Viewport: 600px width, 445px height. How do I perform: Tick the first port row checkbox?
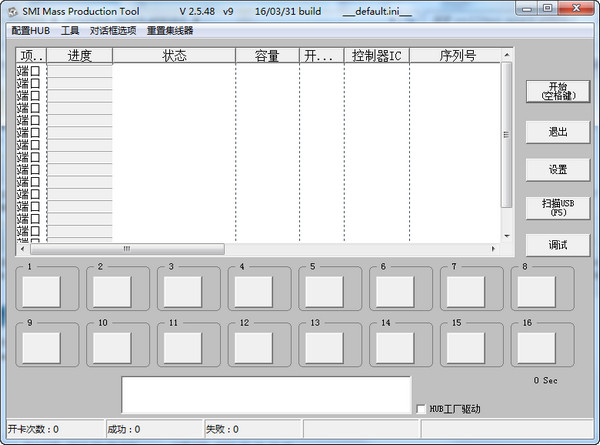click(35, 71)
